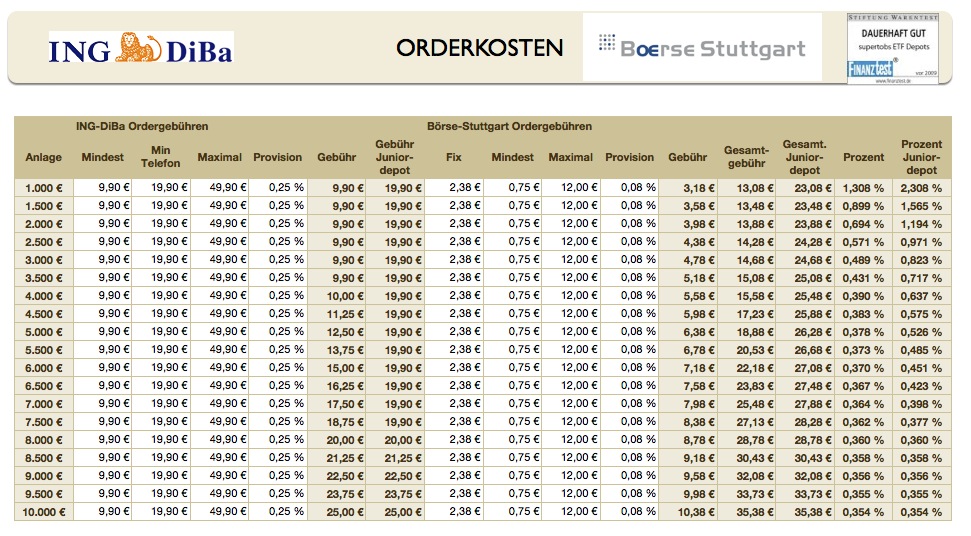Image resolution: width=971 pixels, height=536 pixels.
Task: Click the 'Gesamt. Junior-depot' column header
Action: coord(804,157)
